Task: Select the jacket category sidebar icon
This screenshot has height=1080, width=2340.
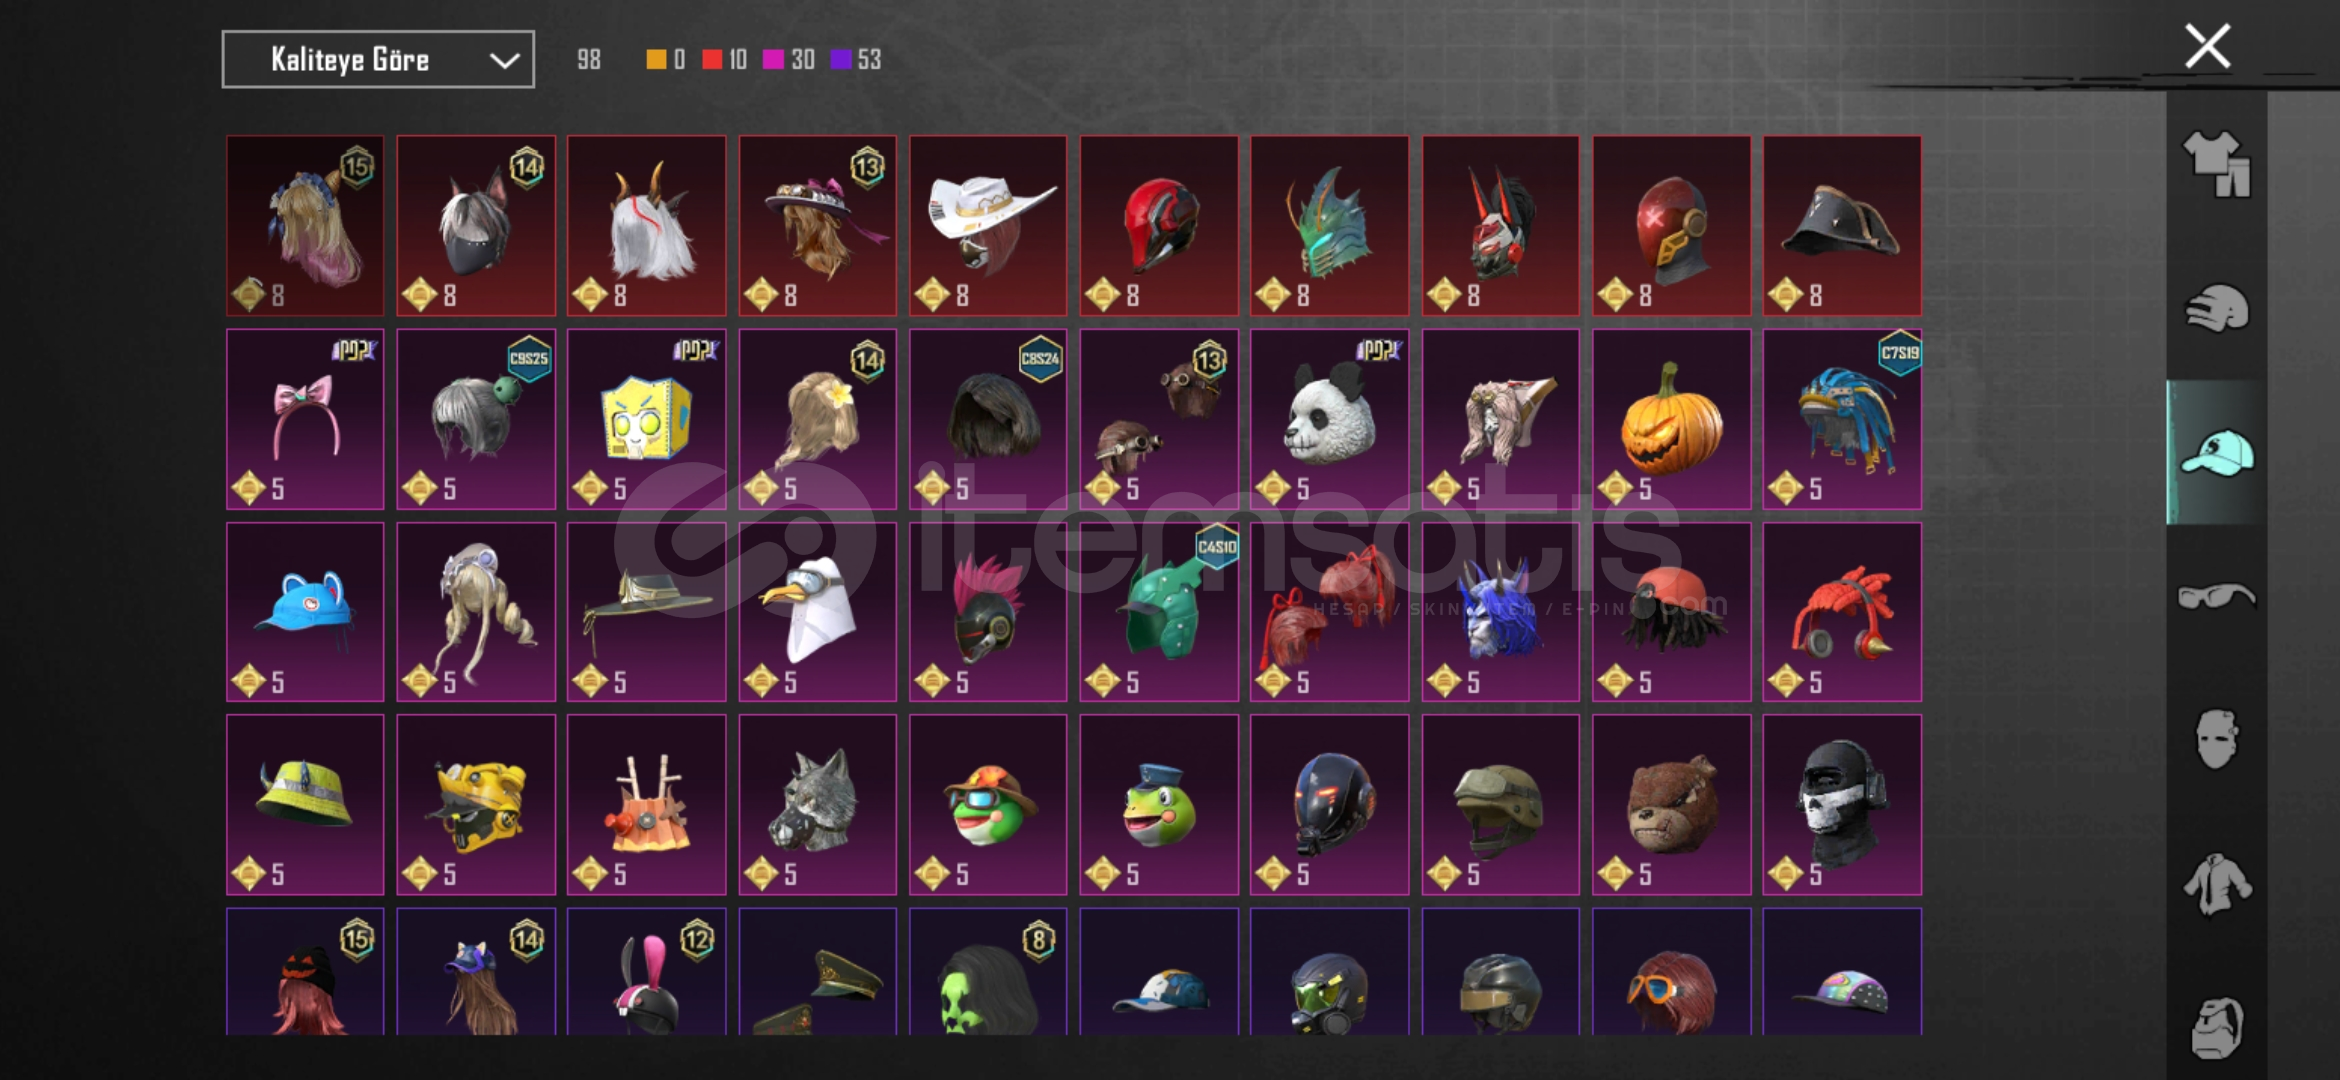Action: pos(2216,884)
